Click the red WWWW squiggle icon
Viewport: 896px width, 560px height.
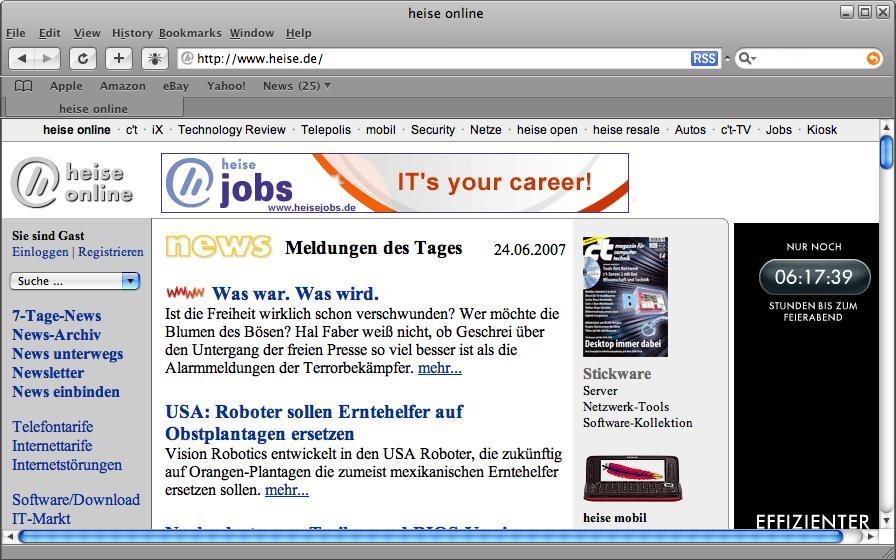click(x=185, y=293)
